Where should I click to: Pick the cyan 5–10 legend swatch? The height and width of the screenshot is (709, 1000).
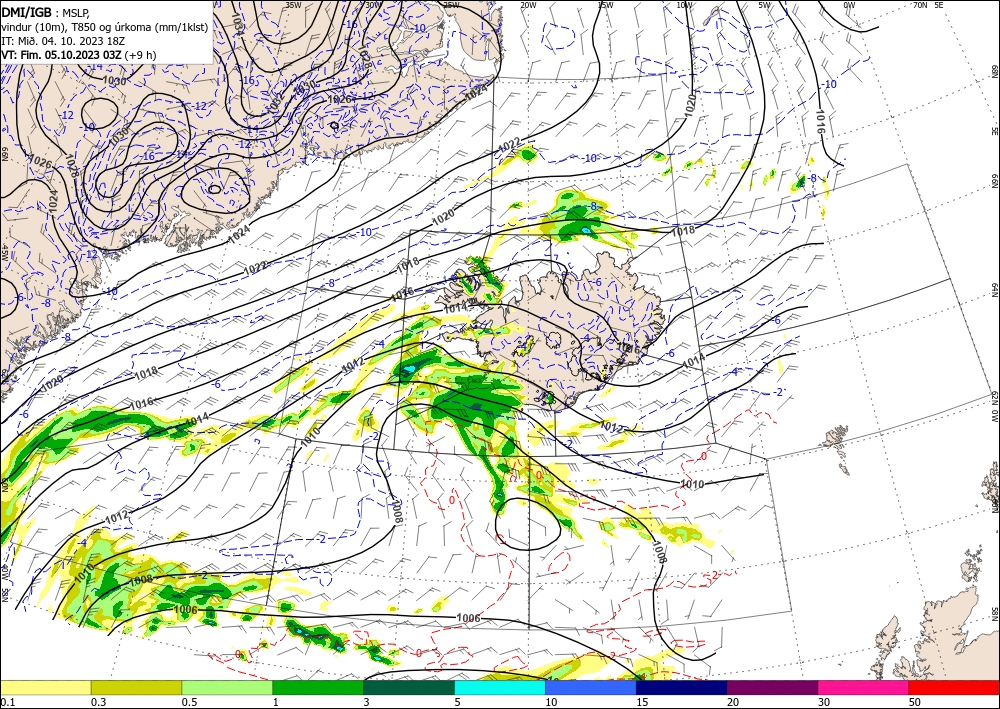coord(500,687)
